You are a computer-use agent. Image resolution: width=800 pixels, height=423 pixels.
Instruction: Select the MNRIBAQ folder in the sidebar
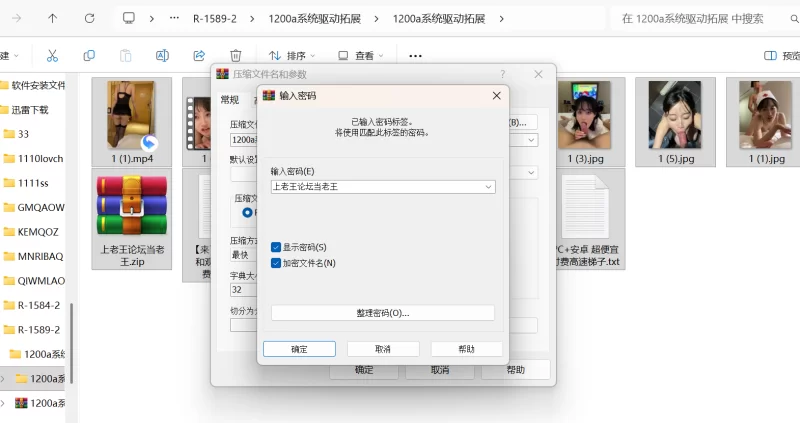33,256
